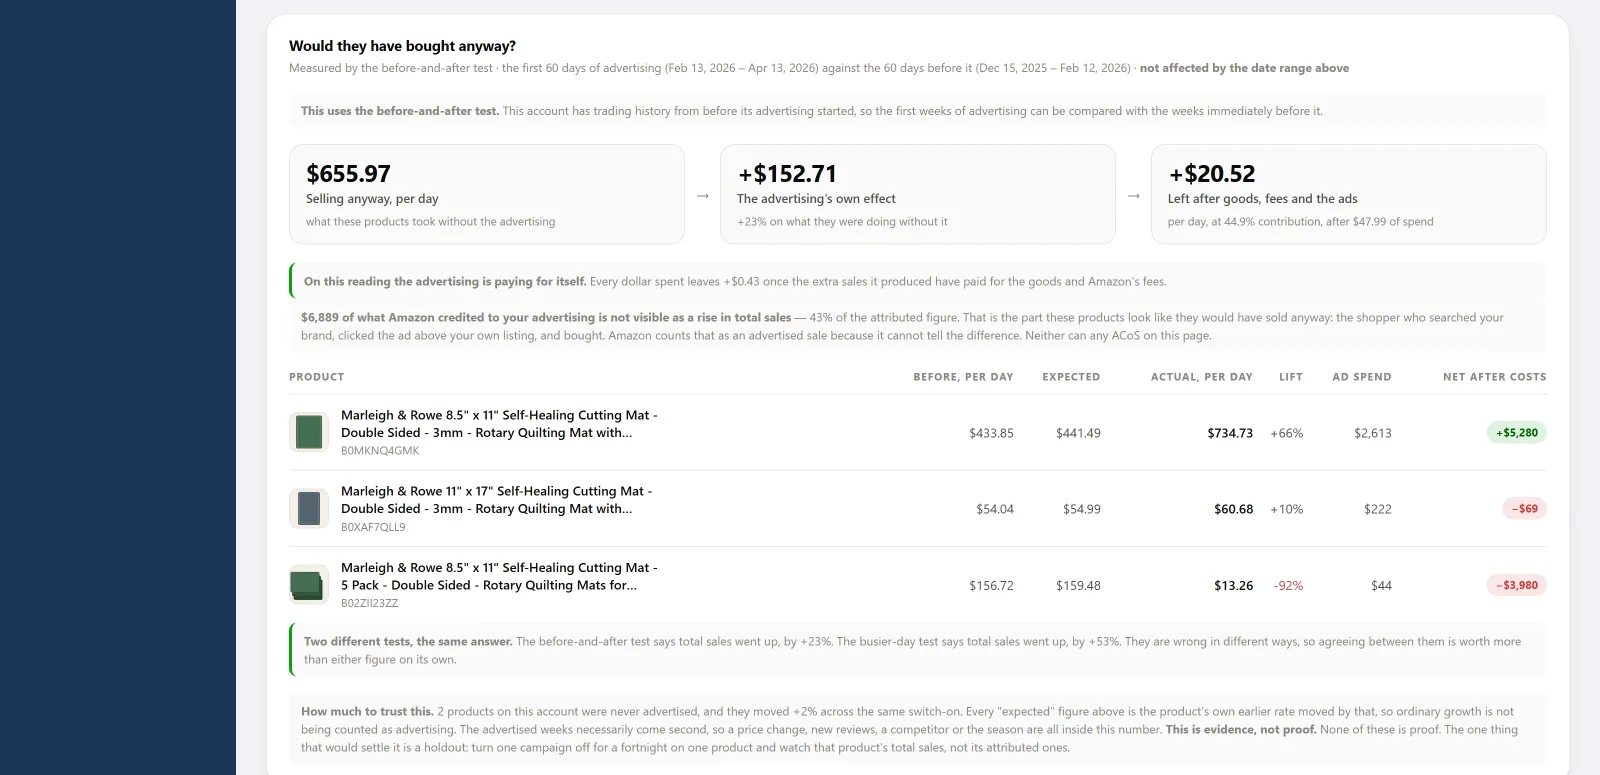Select the −$3,980 net badge

pos(1516,585)
